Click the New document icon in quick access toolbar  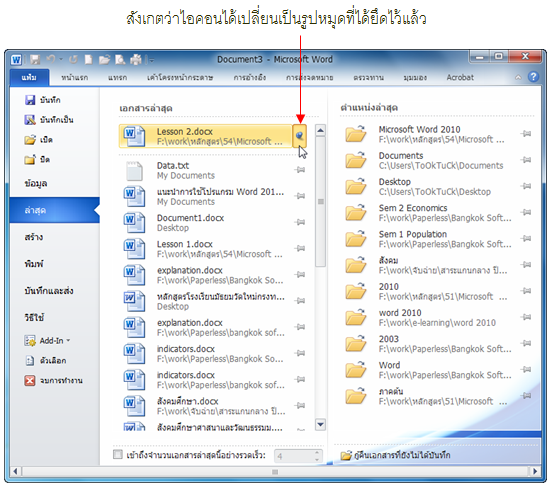89,59
